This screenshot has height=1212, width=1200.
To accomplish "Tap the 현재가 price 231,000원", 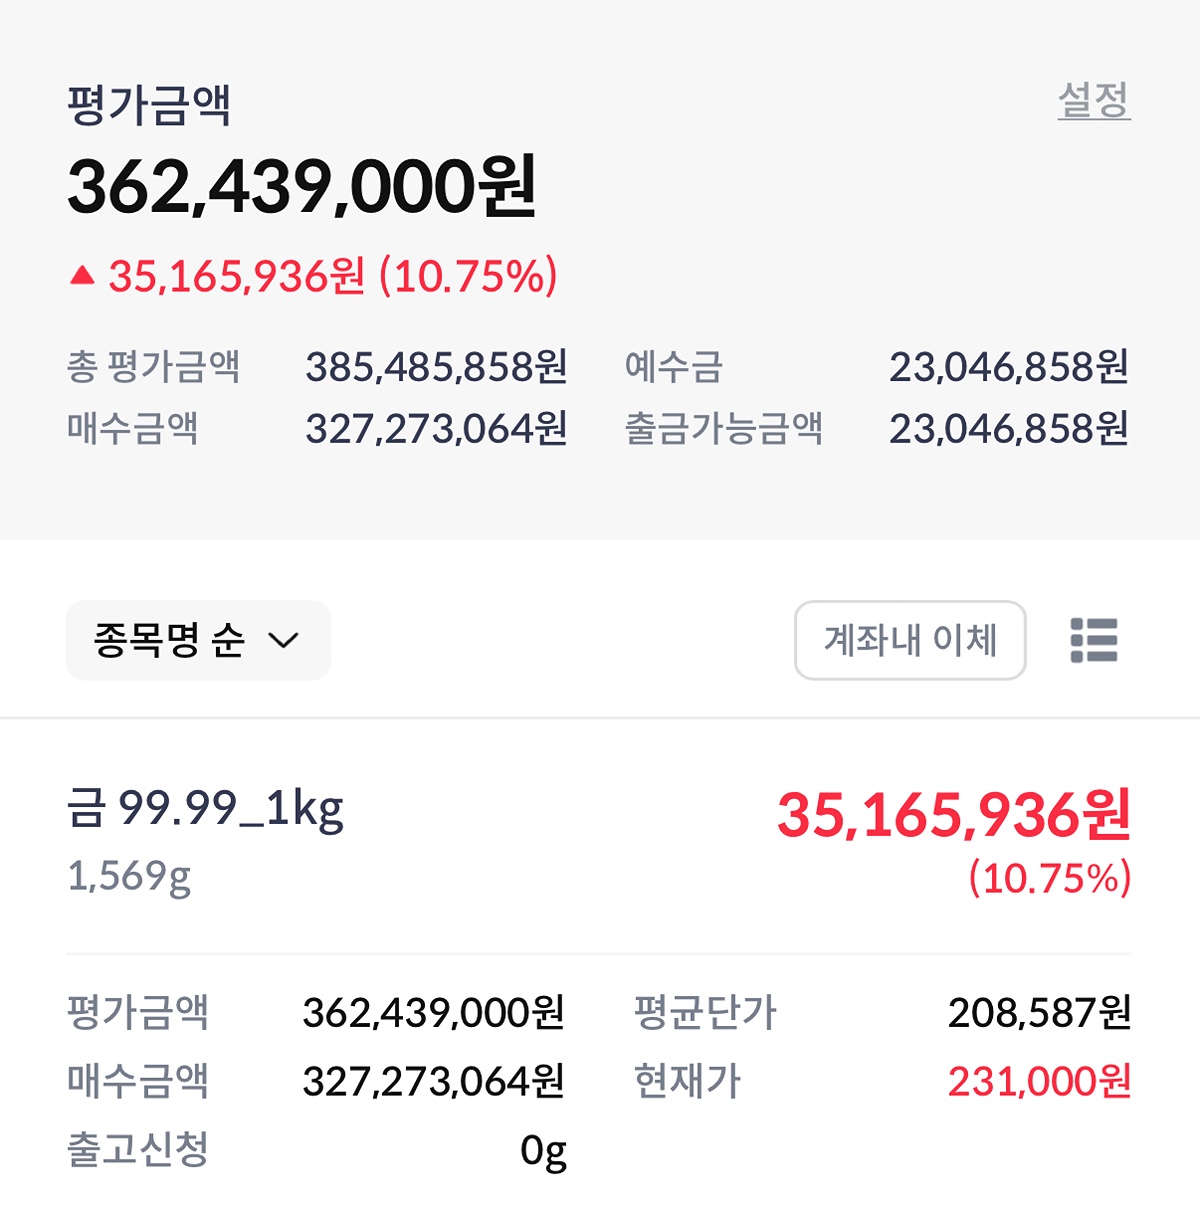I will coord(1039,1081).
